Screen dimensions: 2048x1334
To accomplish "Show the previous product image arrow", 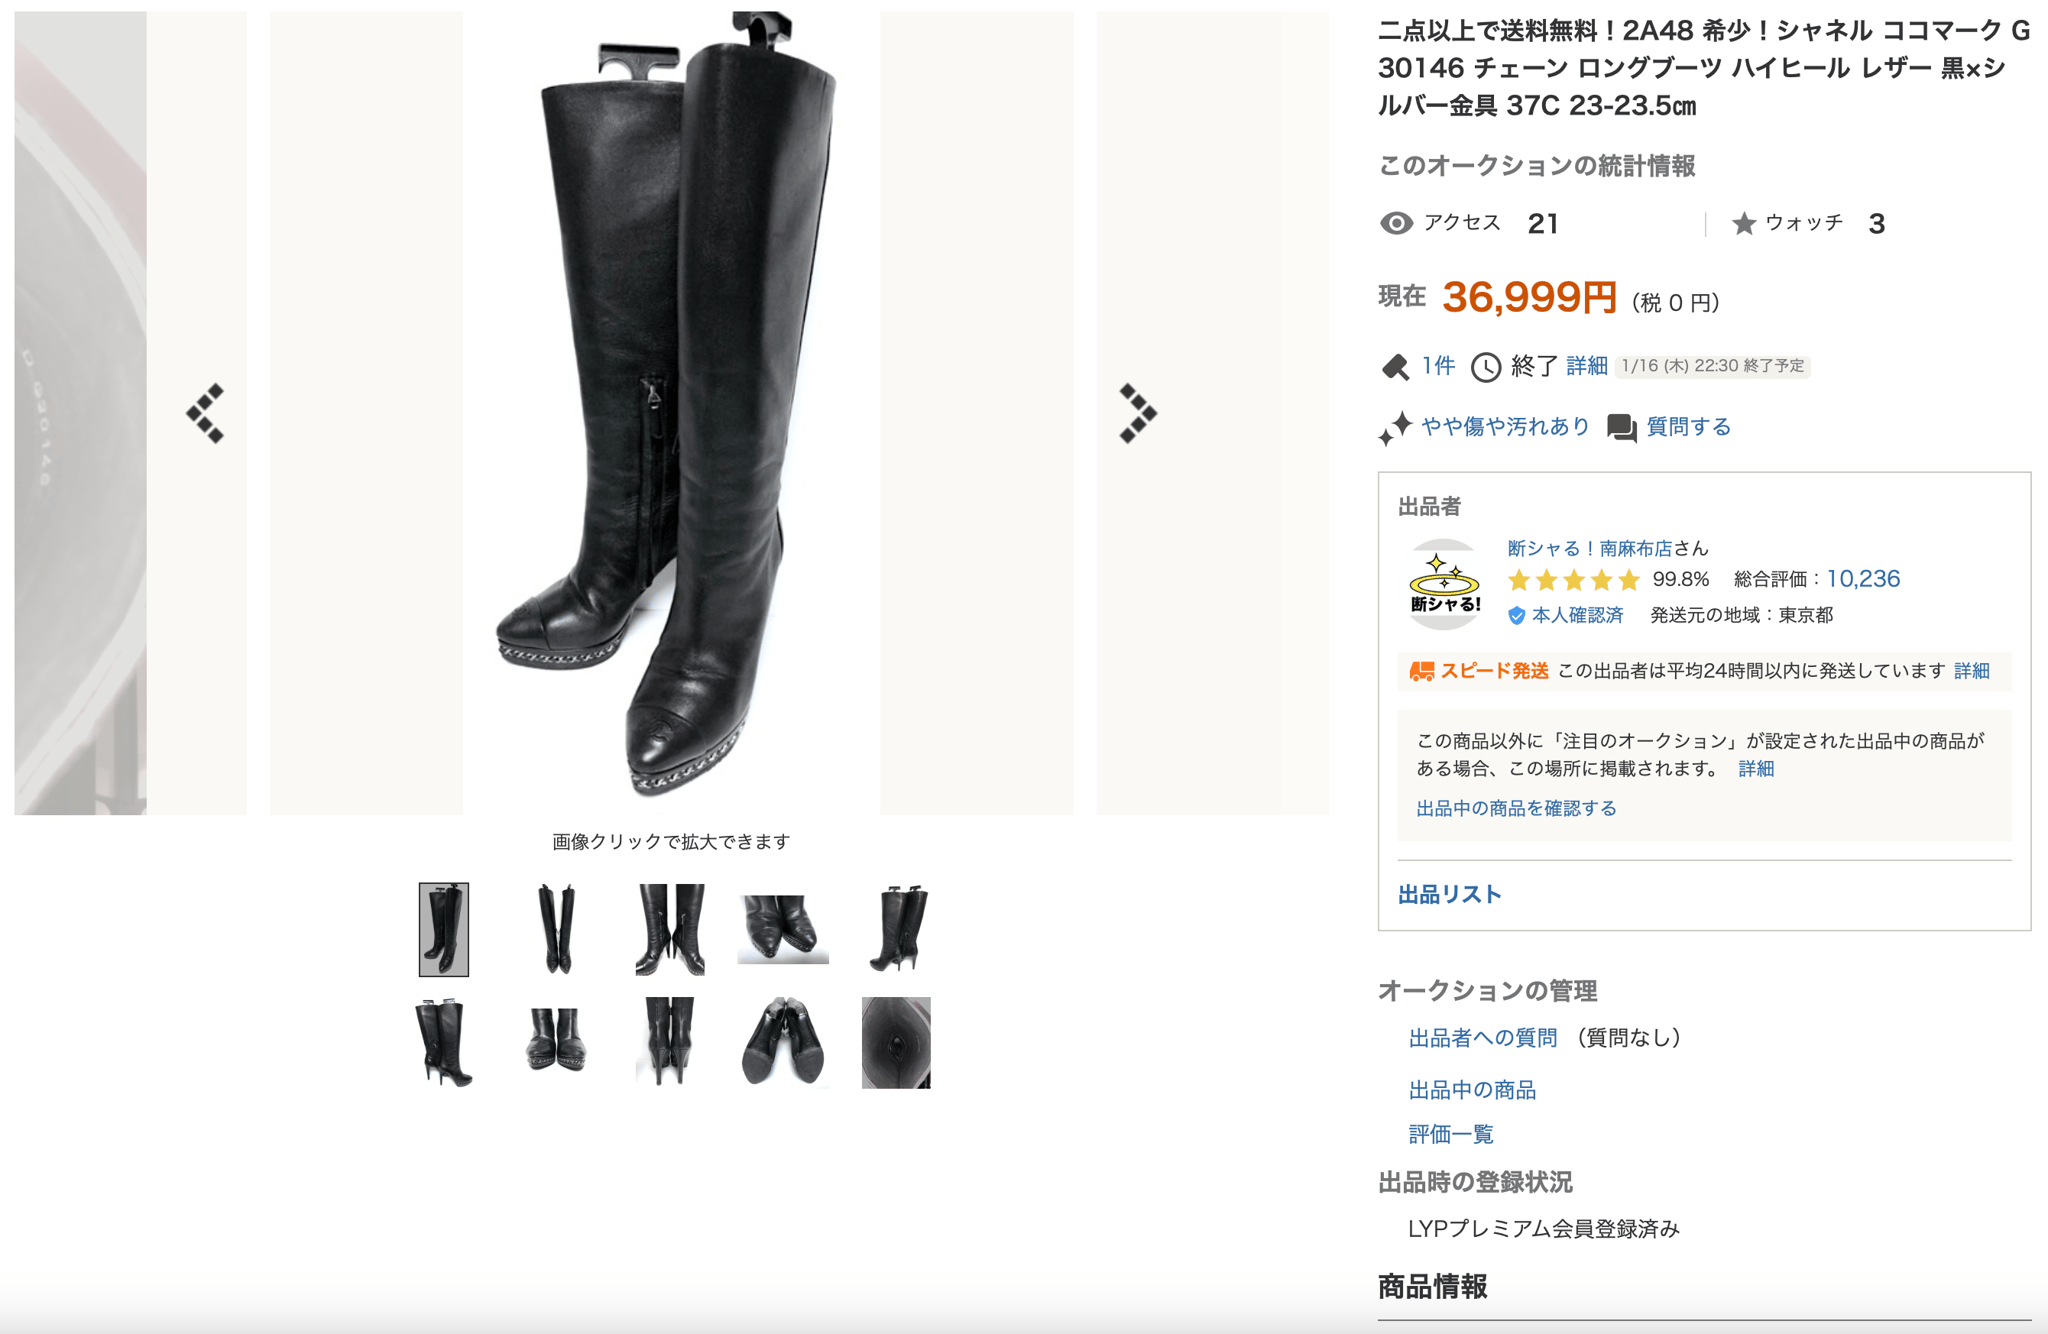I will [205, 413].
